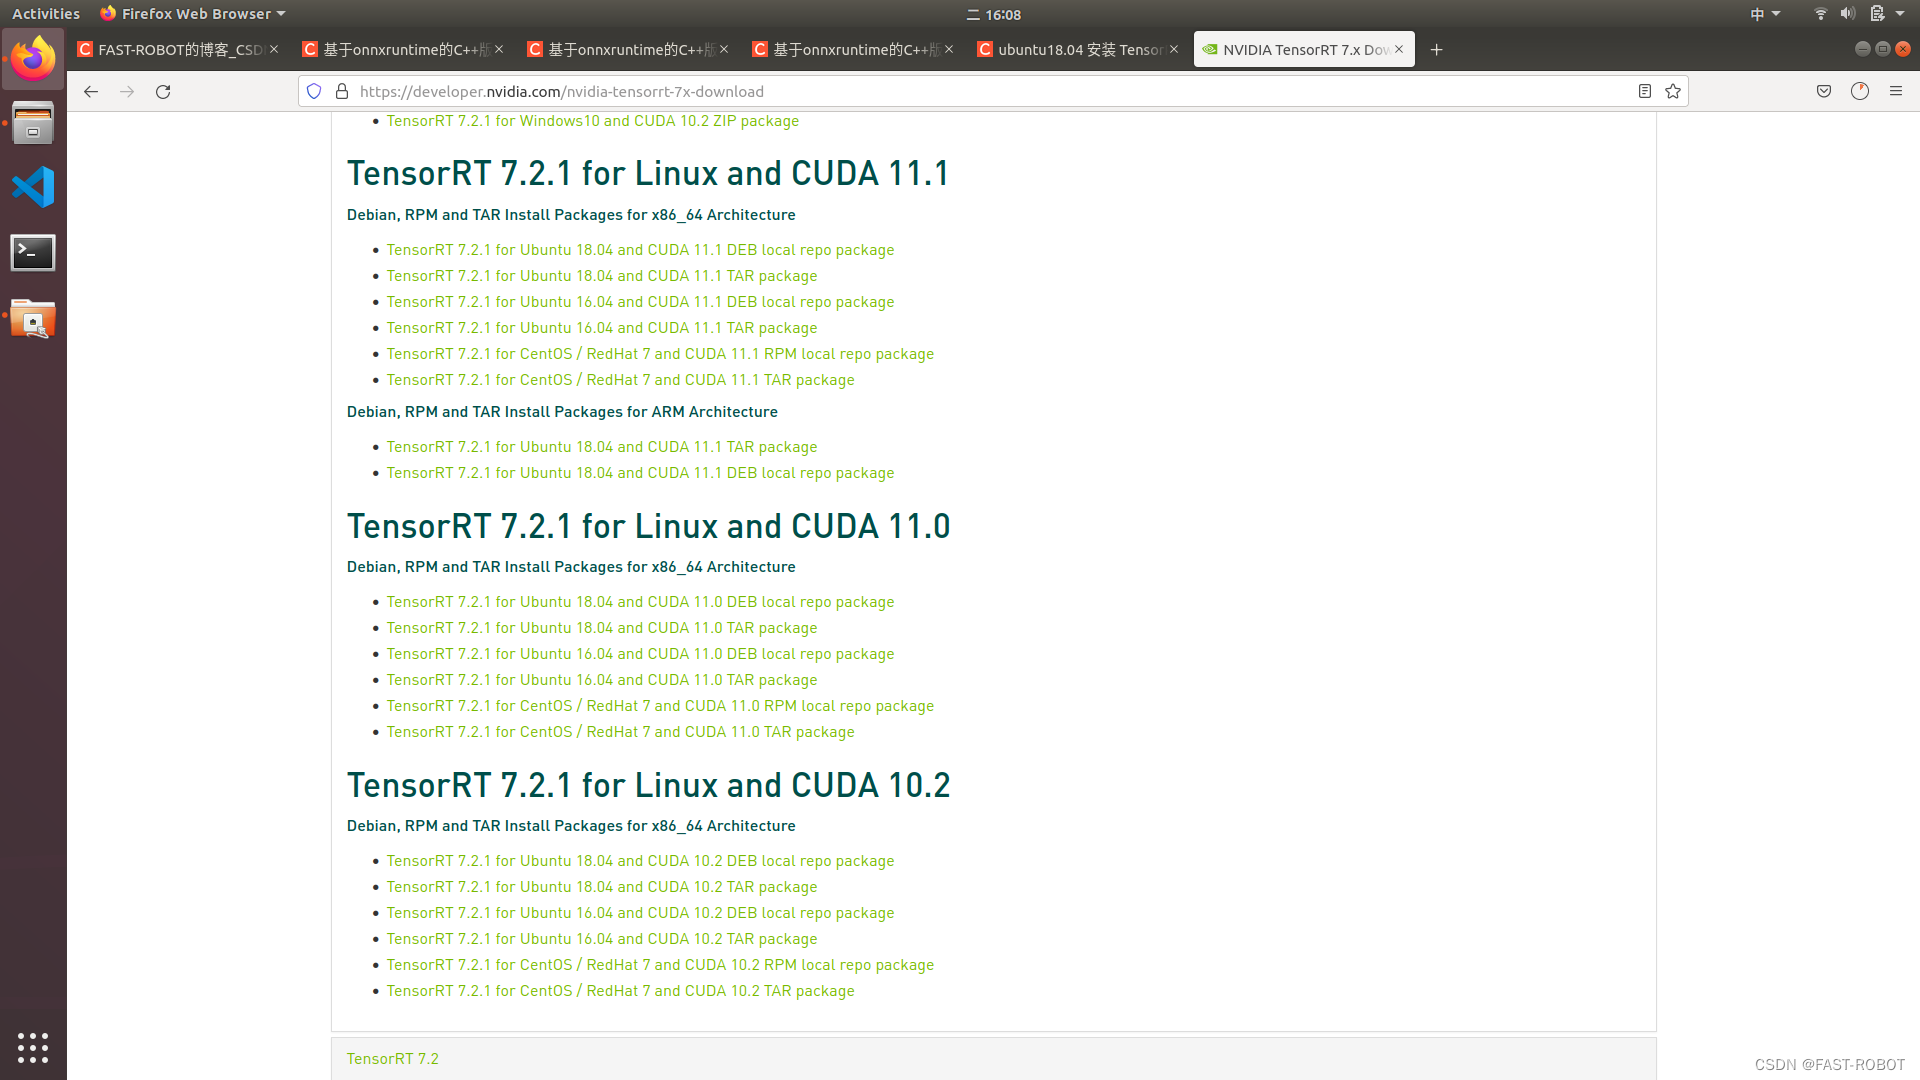Download TensorRT 7.2.1 Ubuntu 18.04 CUDA 11.1 DEB package

[640, 249]
